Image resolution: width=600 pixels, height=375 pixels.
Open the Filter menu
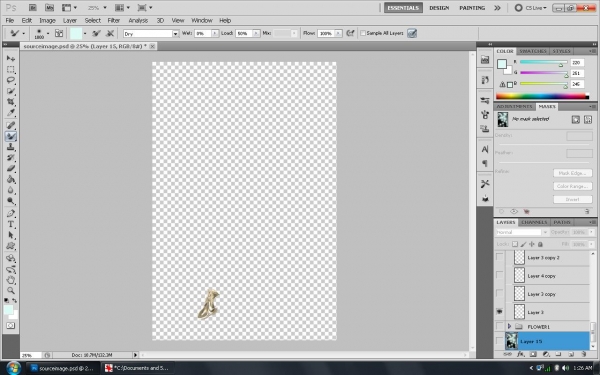114,21
